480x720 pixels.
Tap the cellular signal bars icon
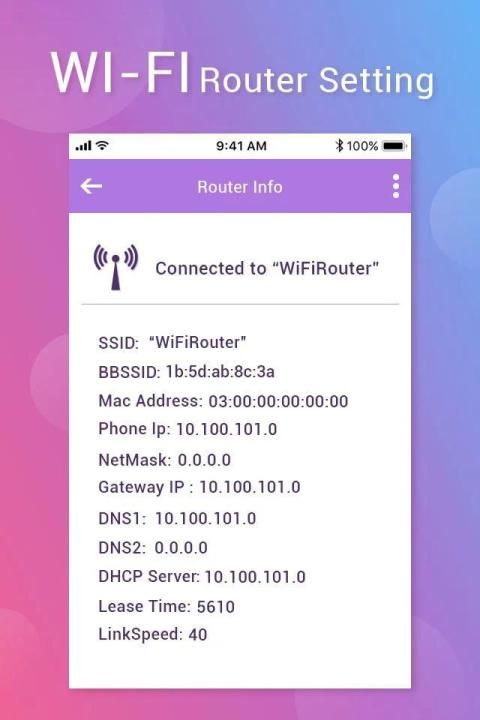tap(83, 146)
